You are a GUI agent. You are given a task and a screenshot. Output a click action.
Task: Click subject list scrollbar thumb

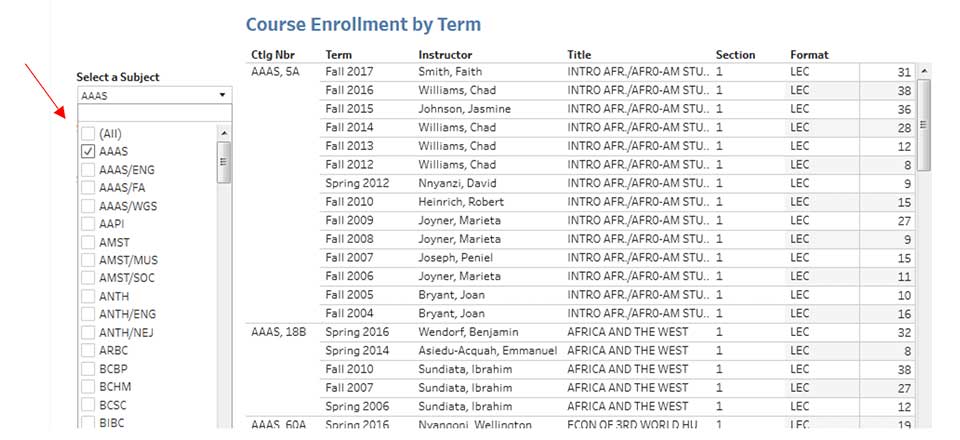223,162
